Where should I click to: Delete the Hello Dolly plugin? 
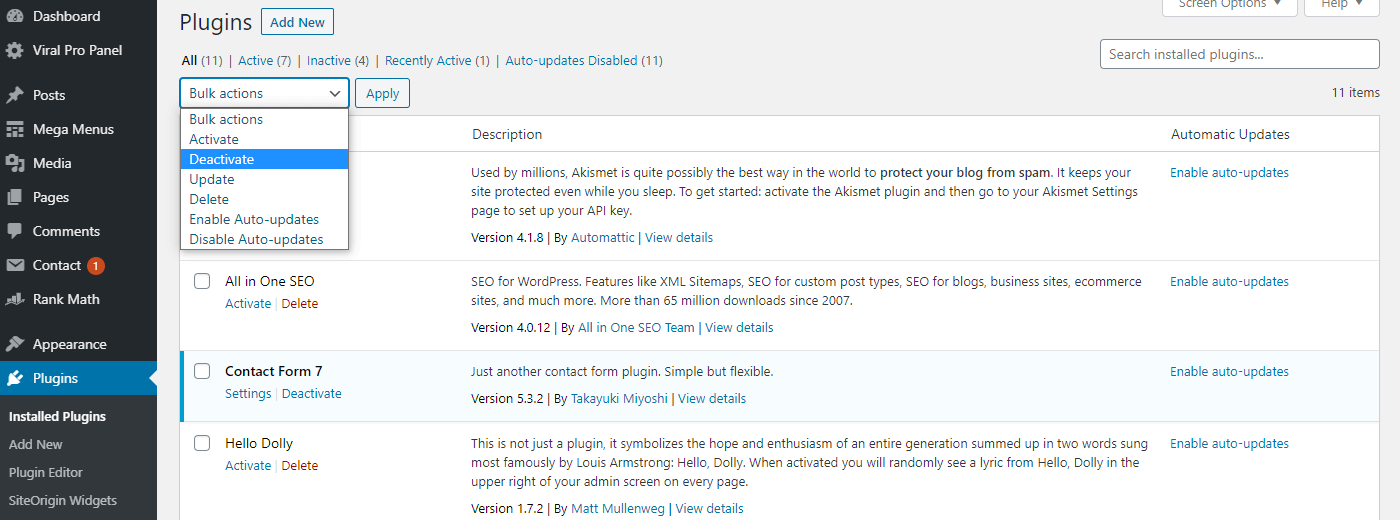(x=300, y=465)
